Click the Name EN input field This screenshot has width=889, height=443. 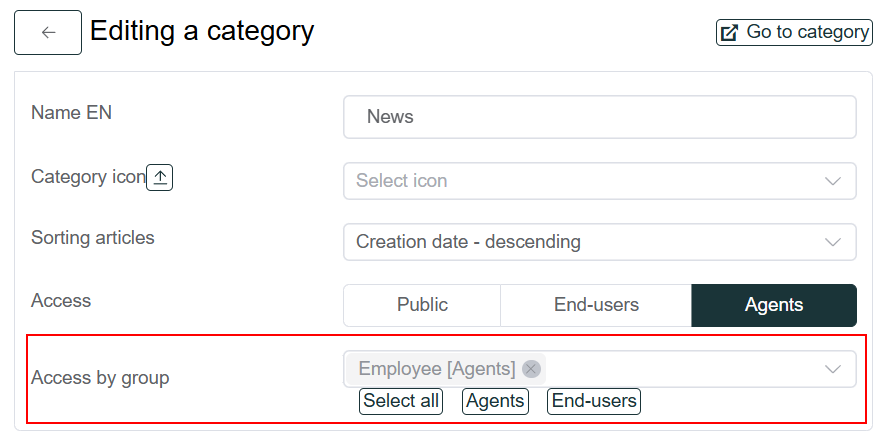click(x=600, y=117)
